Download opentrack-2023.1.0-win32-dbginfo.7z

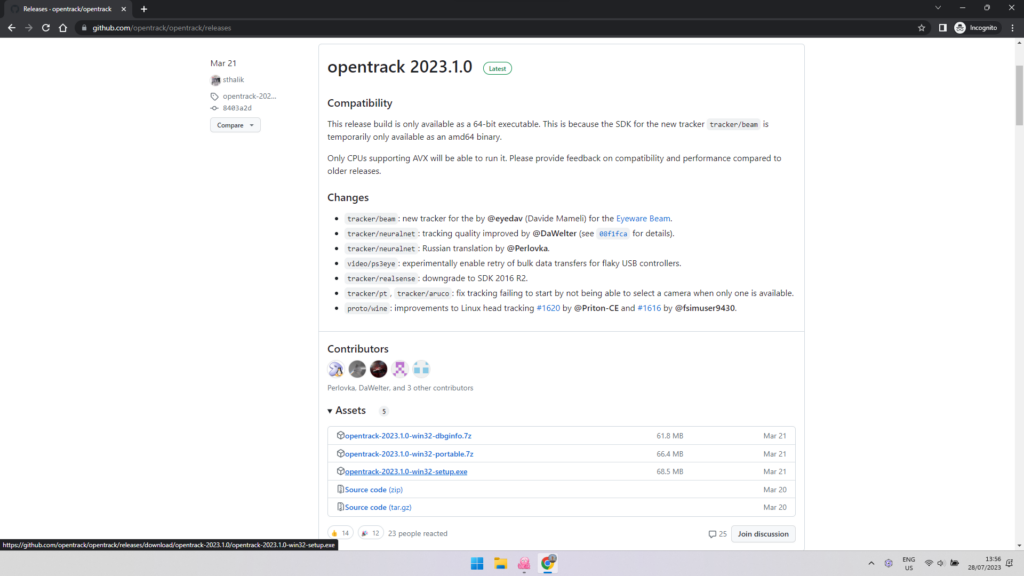click(408, 436)
